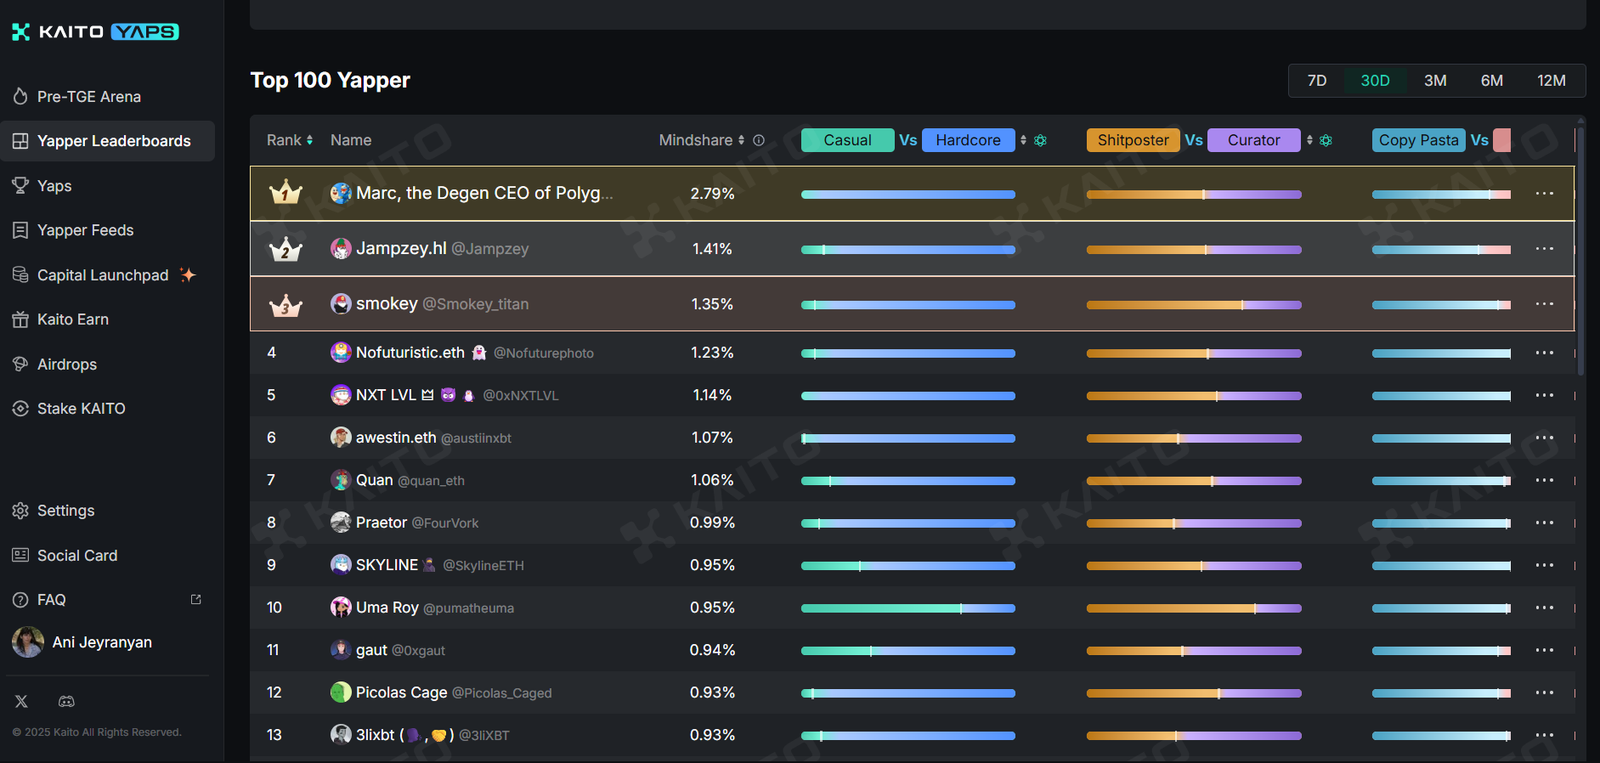Screen dimensions: 1600x763
Task: Click the Nofuturistic.eth avatar thumbnail
Action: (x=341, y=352)
